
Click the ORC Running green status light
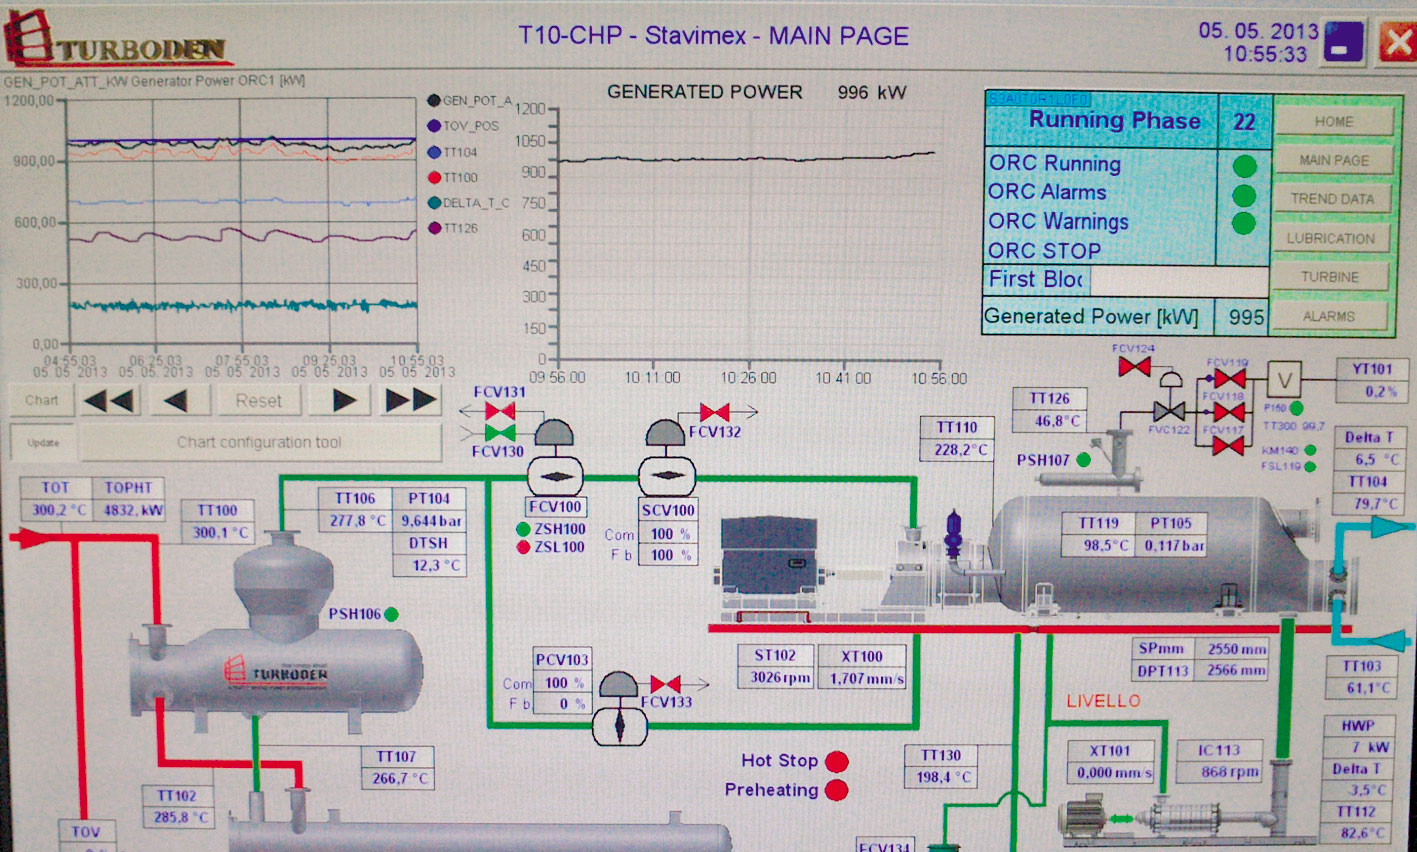tap(1244, 166)
